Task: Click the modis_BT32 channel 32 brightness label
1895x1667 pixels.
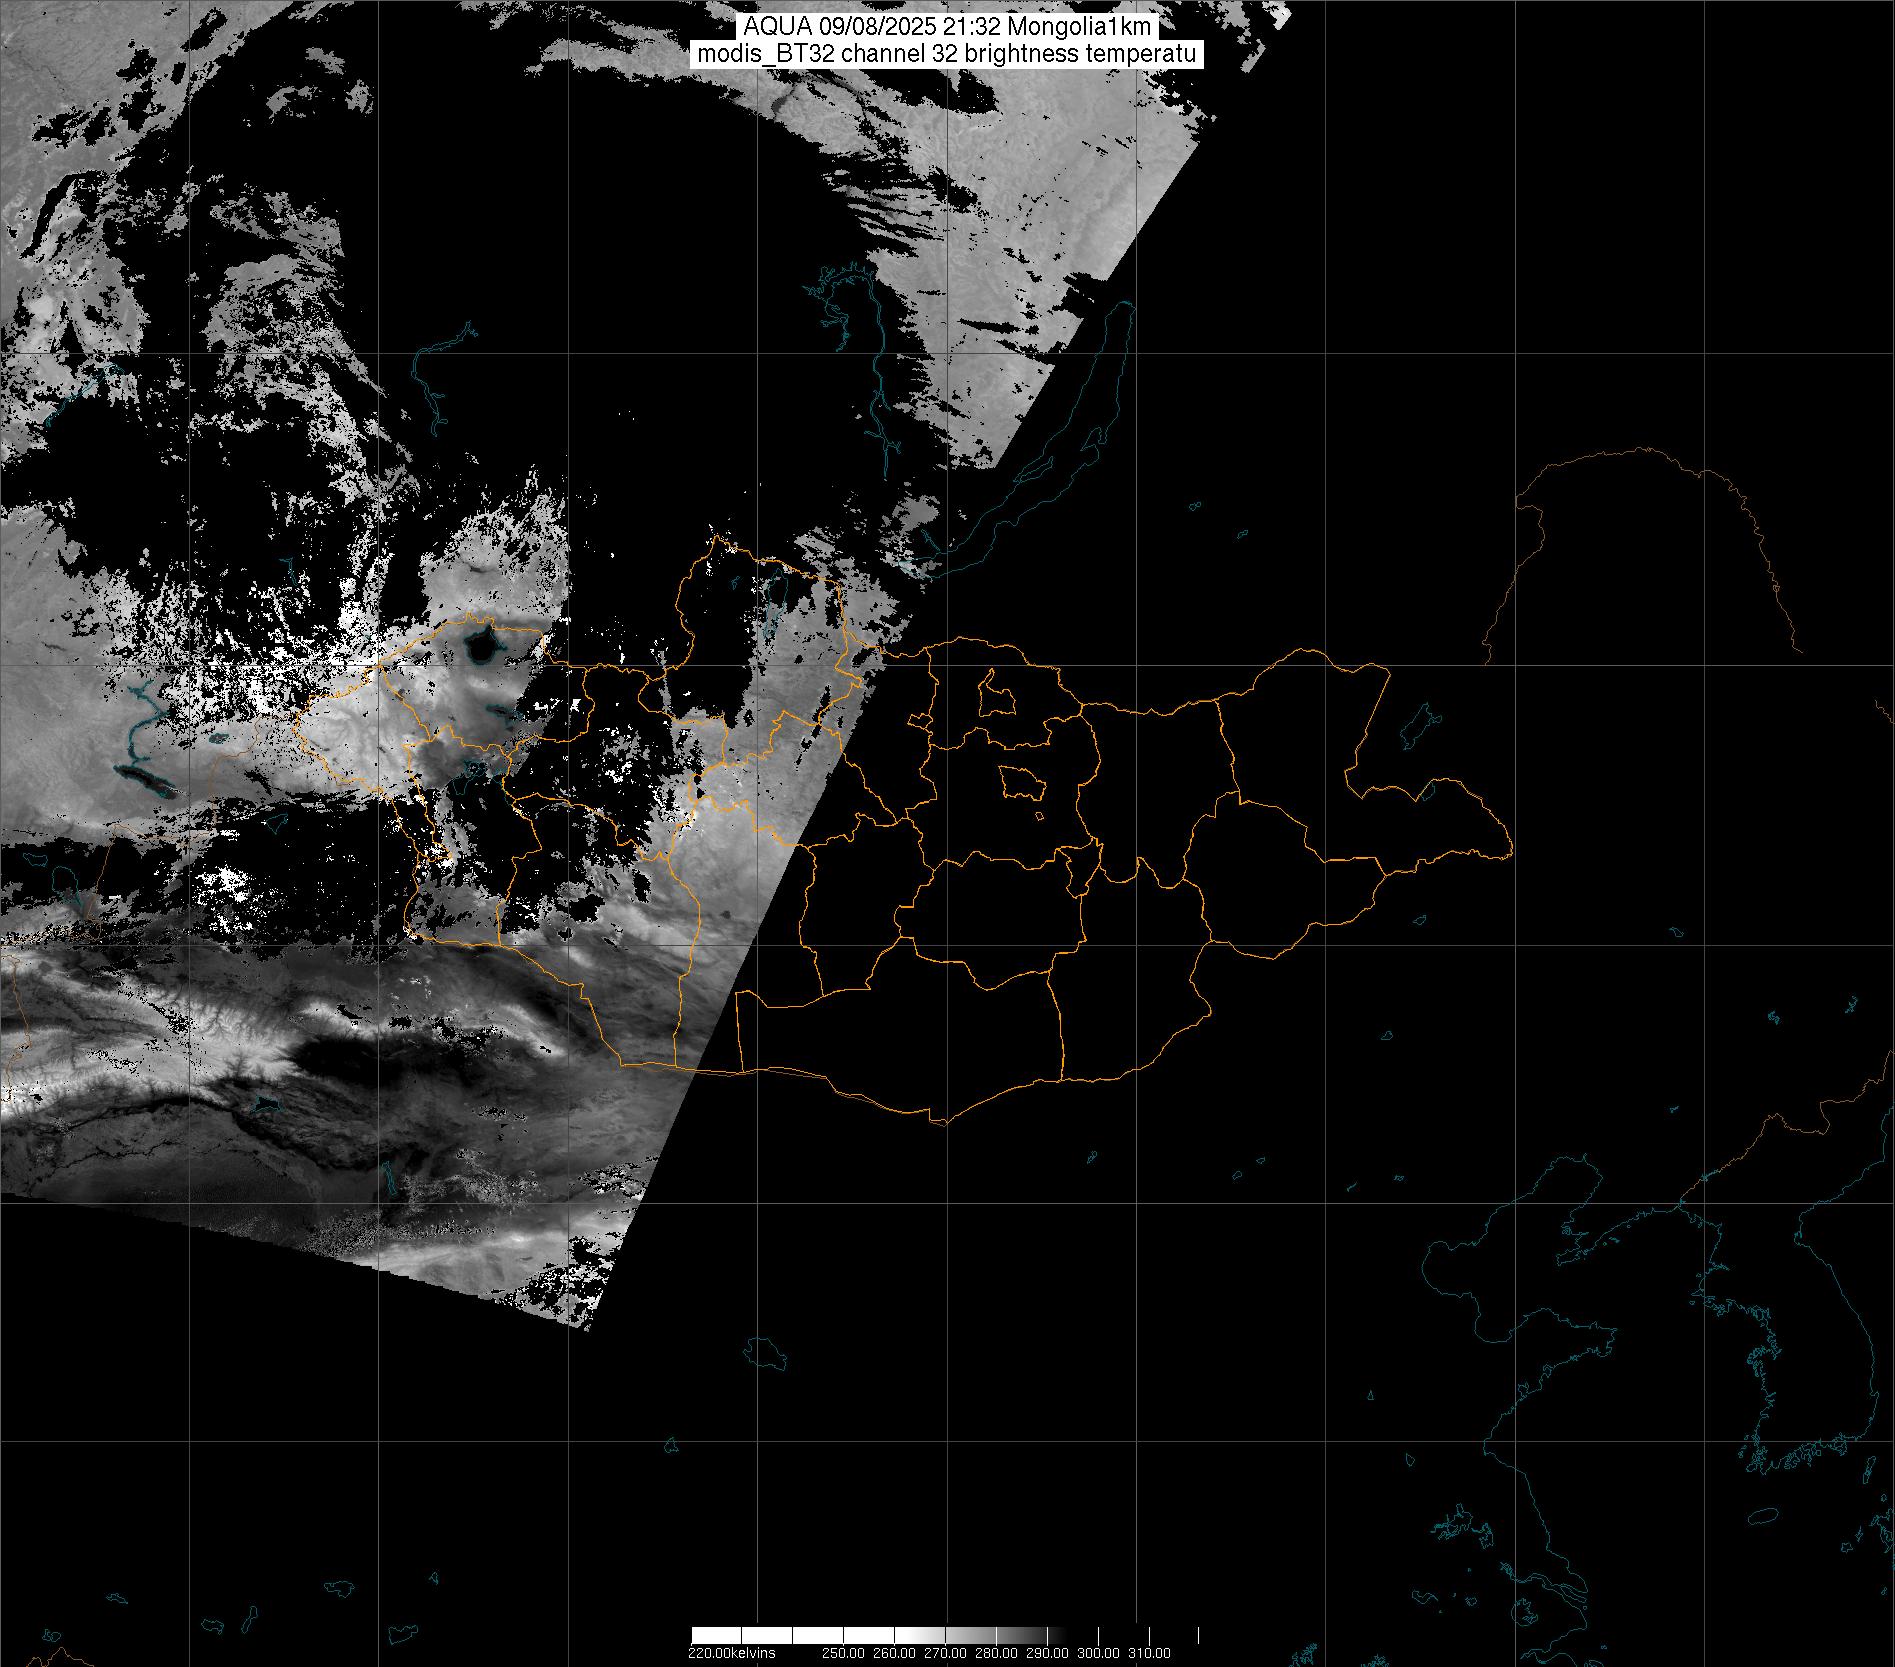Action: point(946,55)
